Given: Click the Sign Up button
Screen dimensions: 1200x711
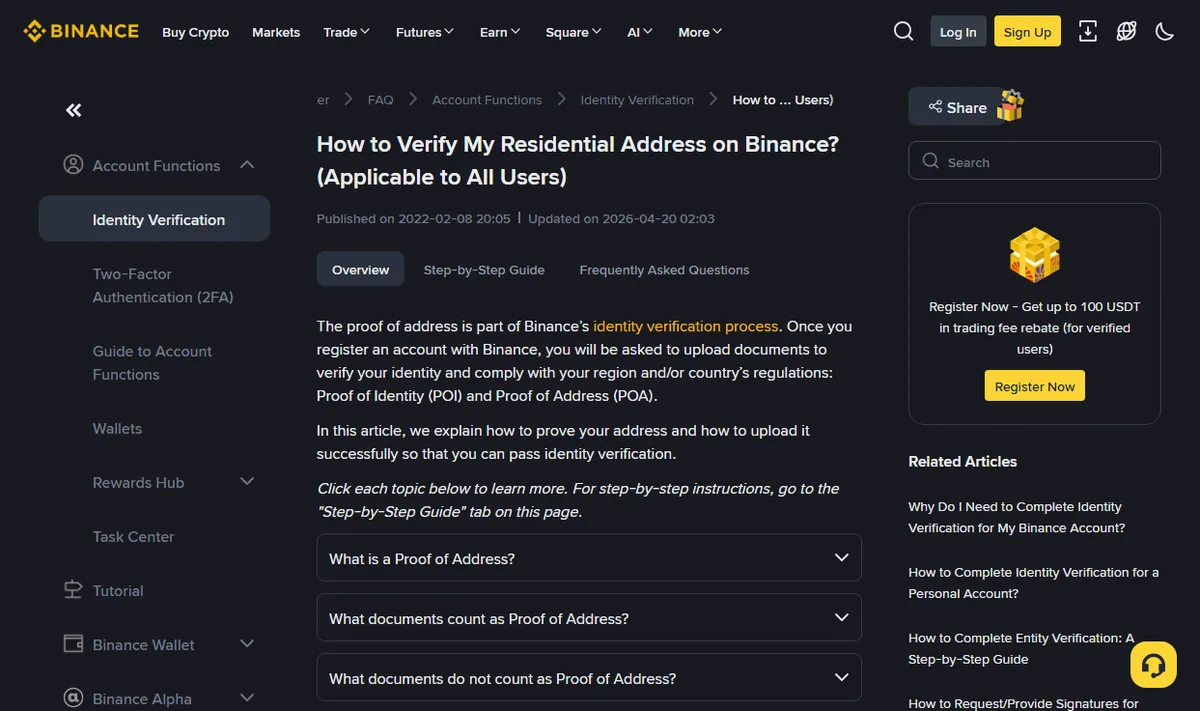Looking at the screenshot, I should point(1028,32).
